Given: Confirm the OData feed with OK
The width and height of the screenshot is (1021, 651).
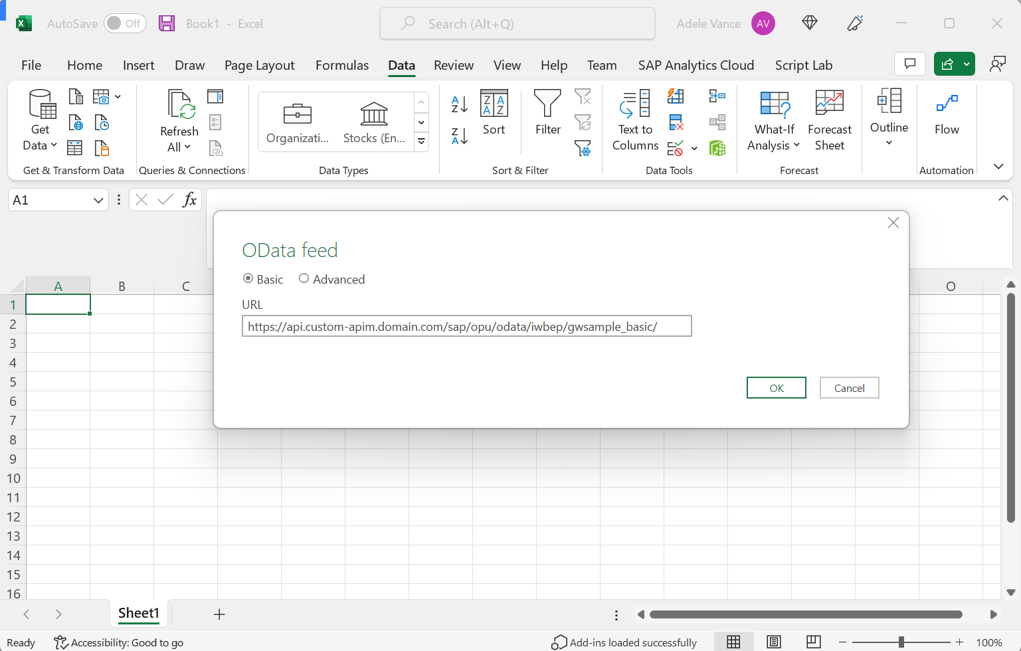Looking at the screenshot, I should tap(776, 387).
